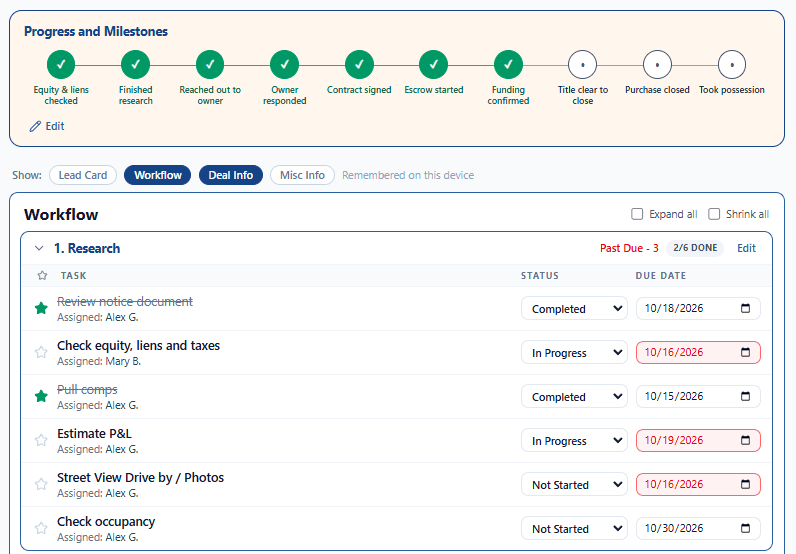This screenshot has width=796, height=554.
Task: Mark the Took possession milestone circle
Action: click(x=732, y=64)
